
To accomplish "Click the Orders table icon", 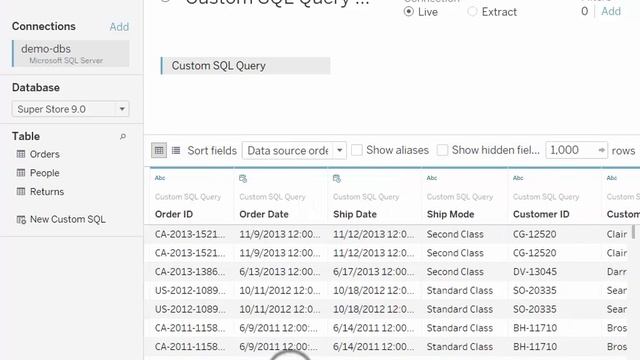I will 21,154.
